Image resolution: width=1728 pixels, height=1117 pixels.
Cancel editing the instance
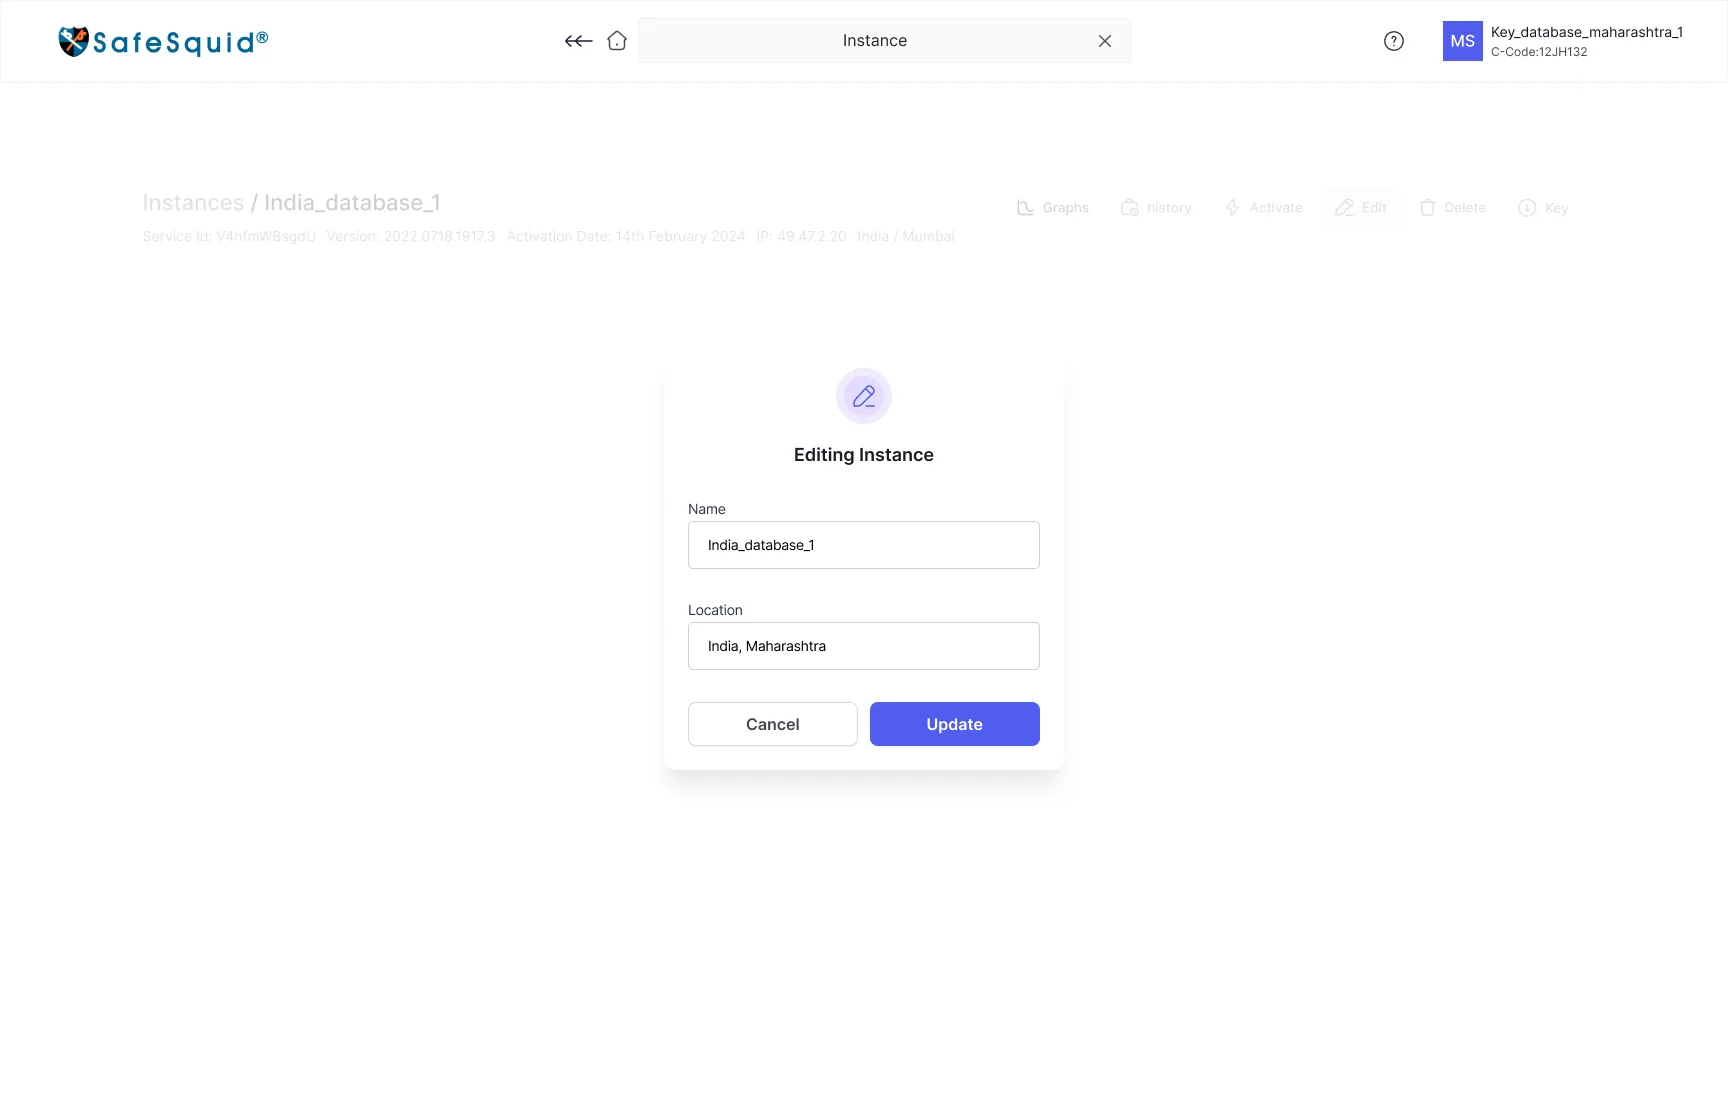(x=773, y=724)
